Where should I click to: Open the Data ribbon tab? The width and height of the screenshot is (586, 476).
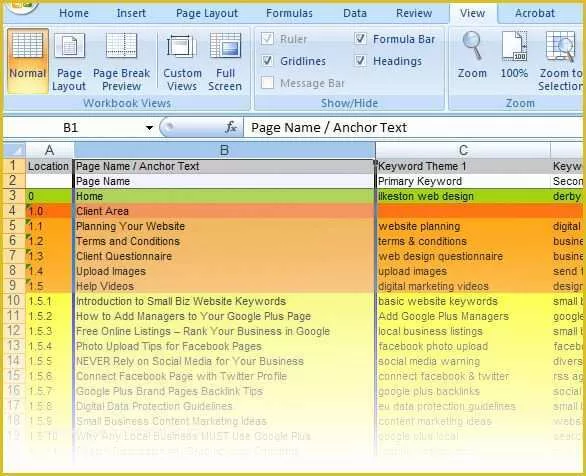coord(355,13)
